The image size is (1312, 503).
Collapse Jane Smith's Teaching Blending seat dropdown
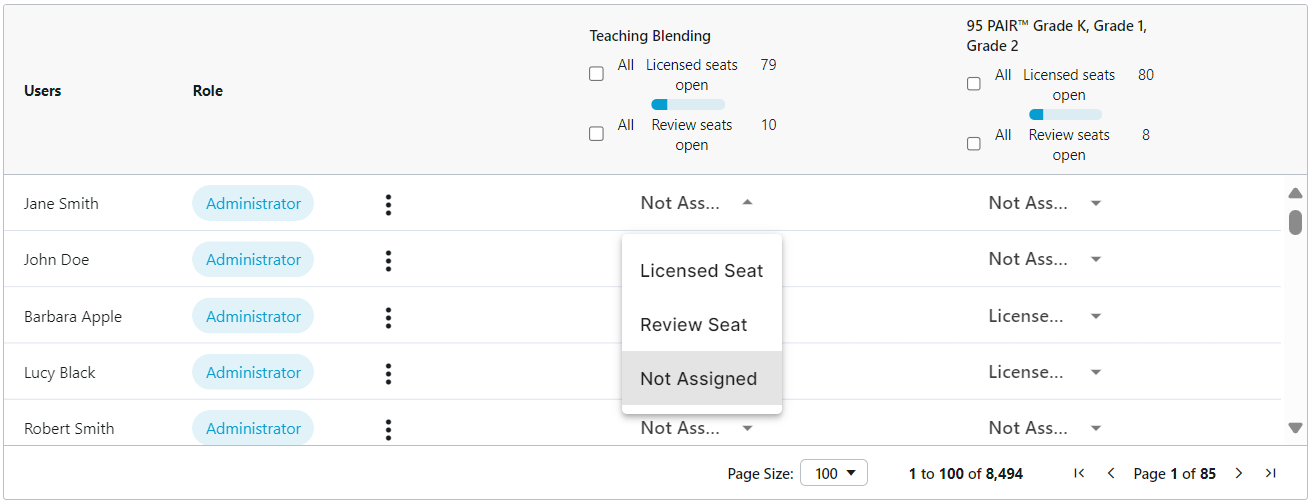747,203
